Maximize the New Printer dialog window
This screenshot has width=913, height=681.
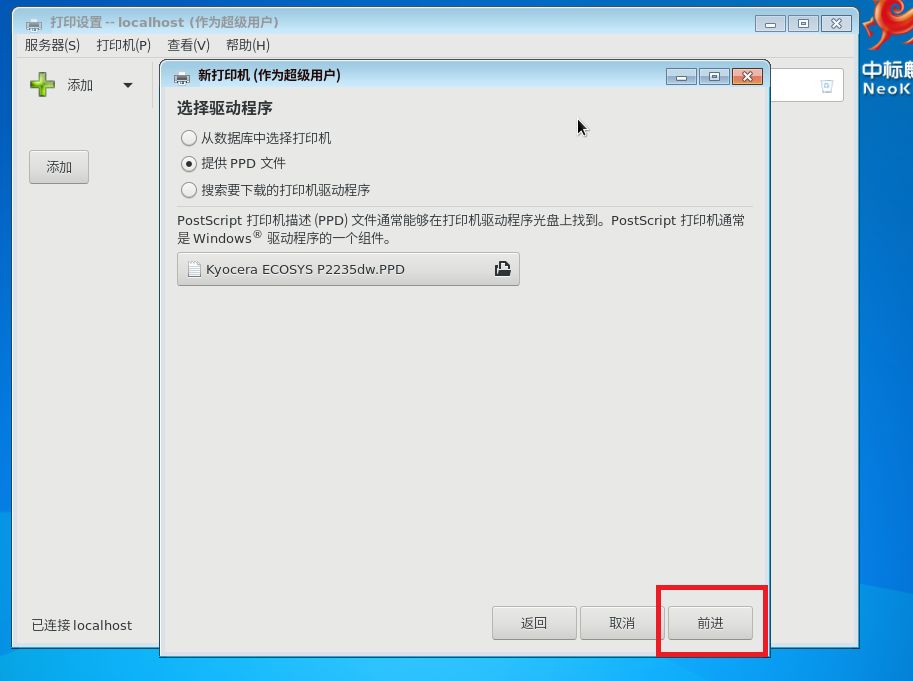coord(714,76)
